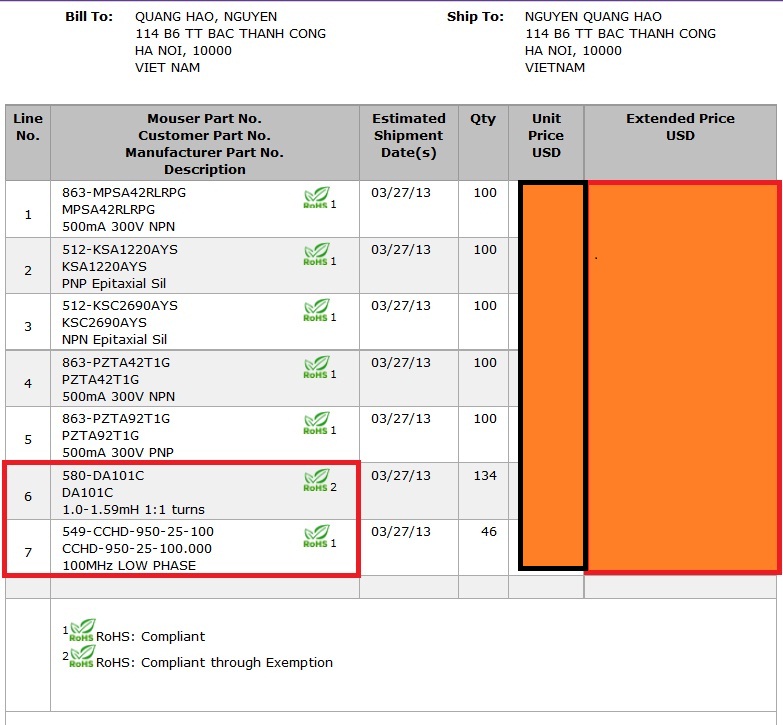Click RoHS icon for 512-KSC2690AYS row
The height and width of the screenshot is (725, 783).
click(317, 310)
